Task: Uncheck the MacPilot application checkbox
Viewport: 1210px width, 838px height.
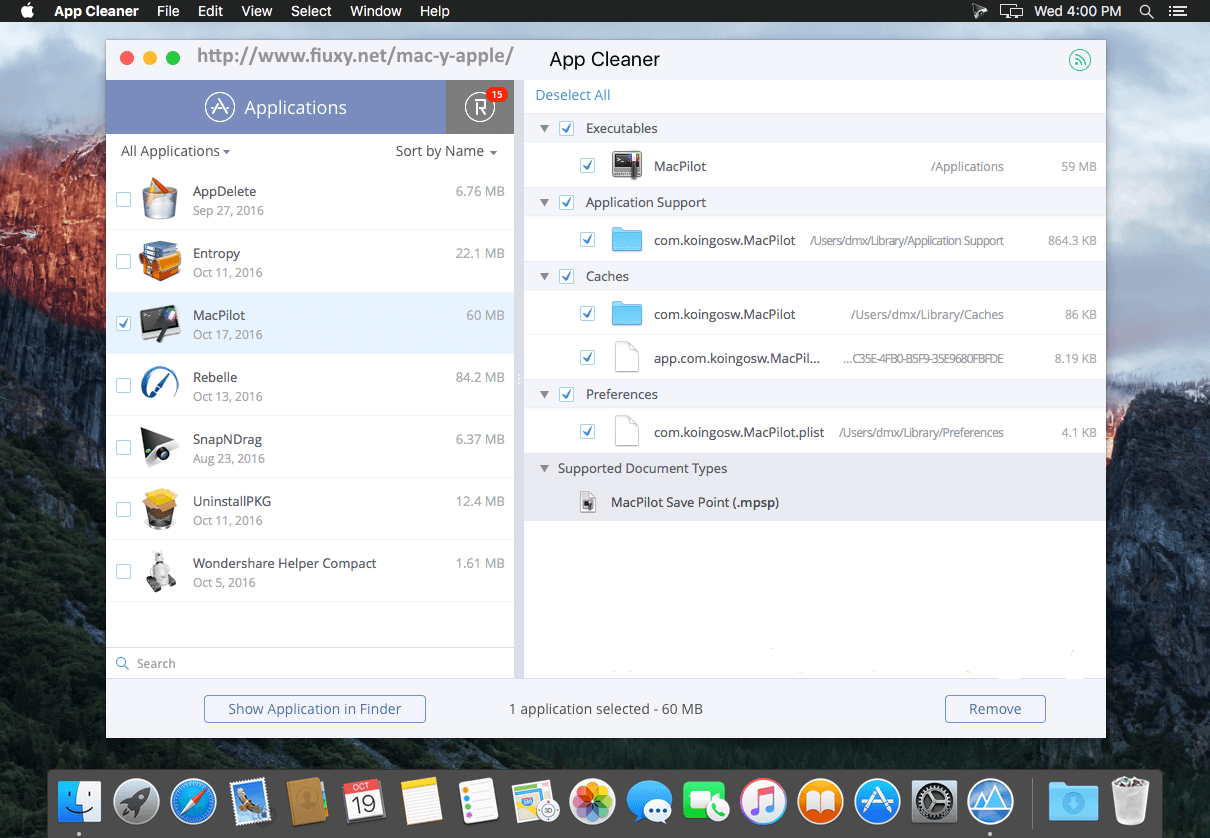Action: tap(123, 323)
